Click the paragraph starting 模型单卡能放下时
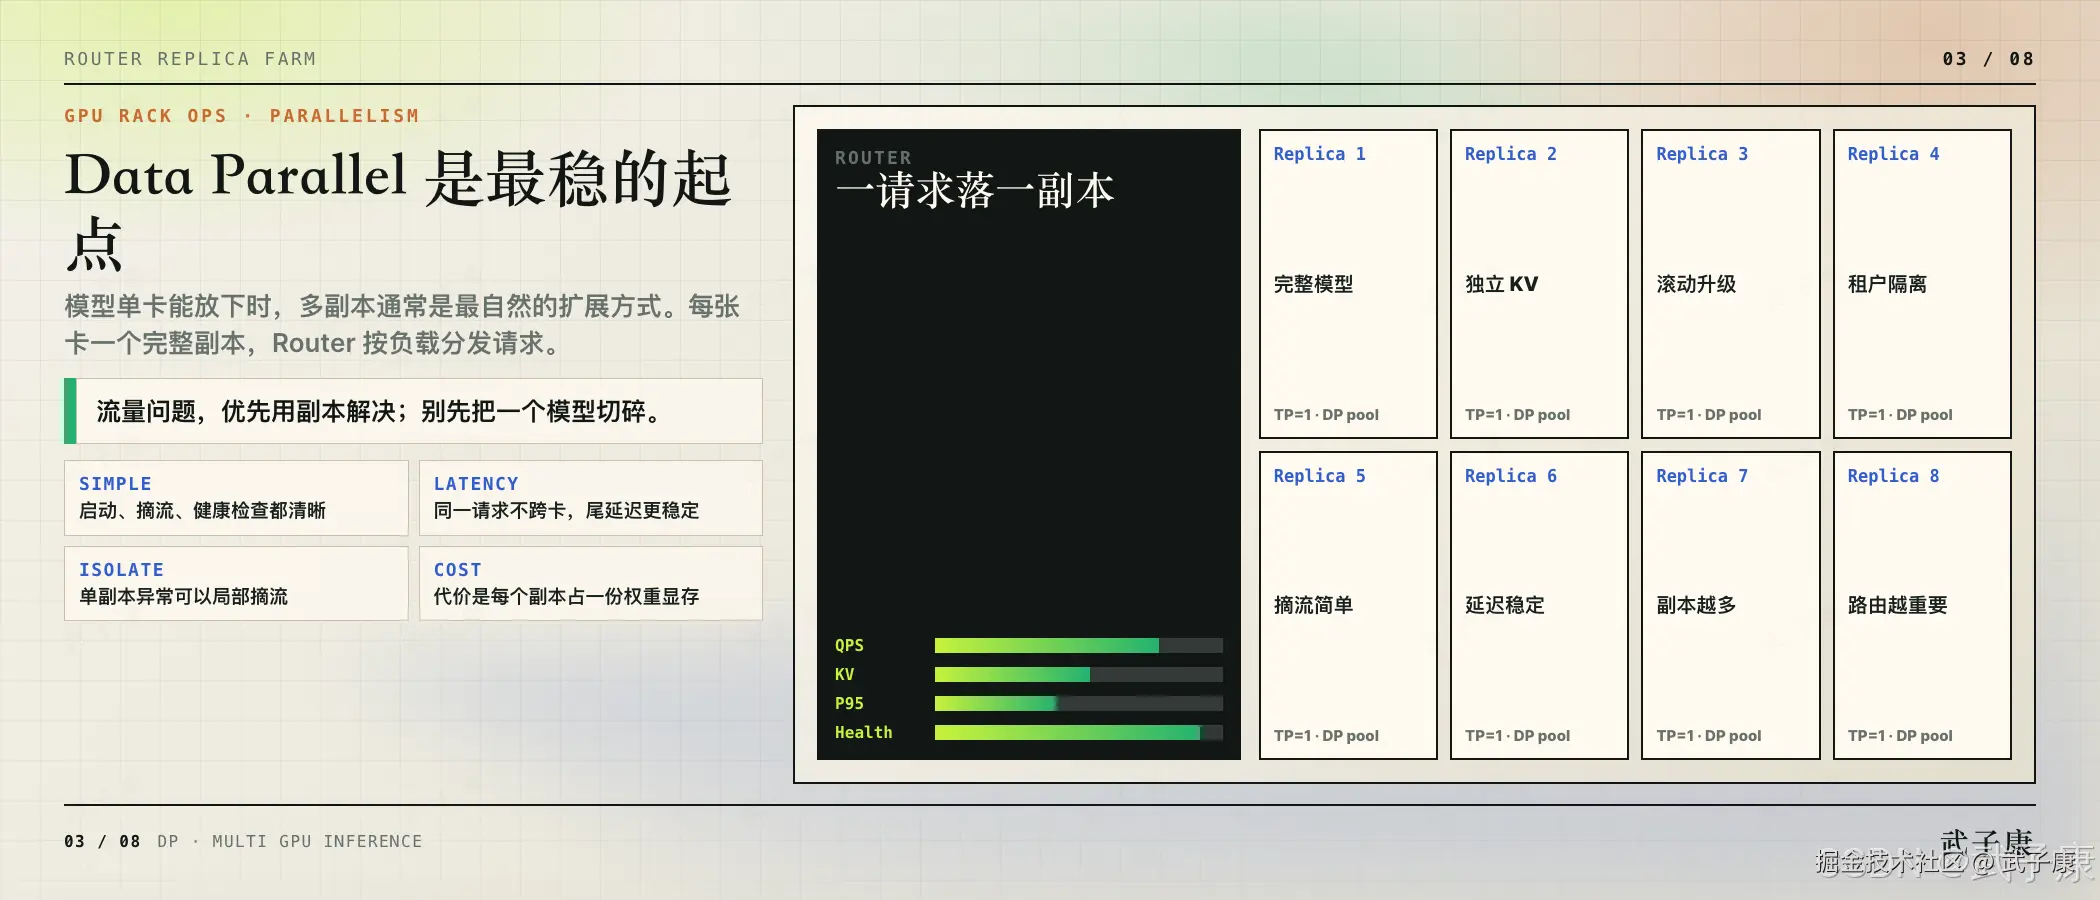Image resolution: width=2100 pixels, height=900 pixels. (402, 325)
